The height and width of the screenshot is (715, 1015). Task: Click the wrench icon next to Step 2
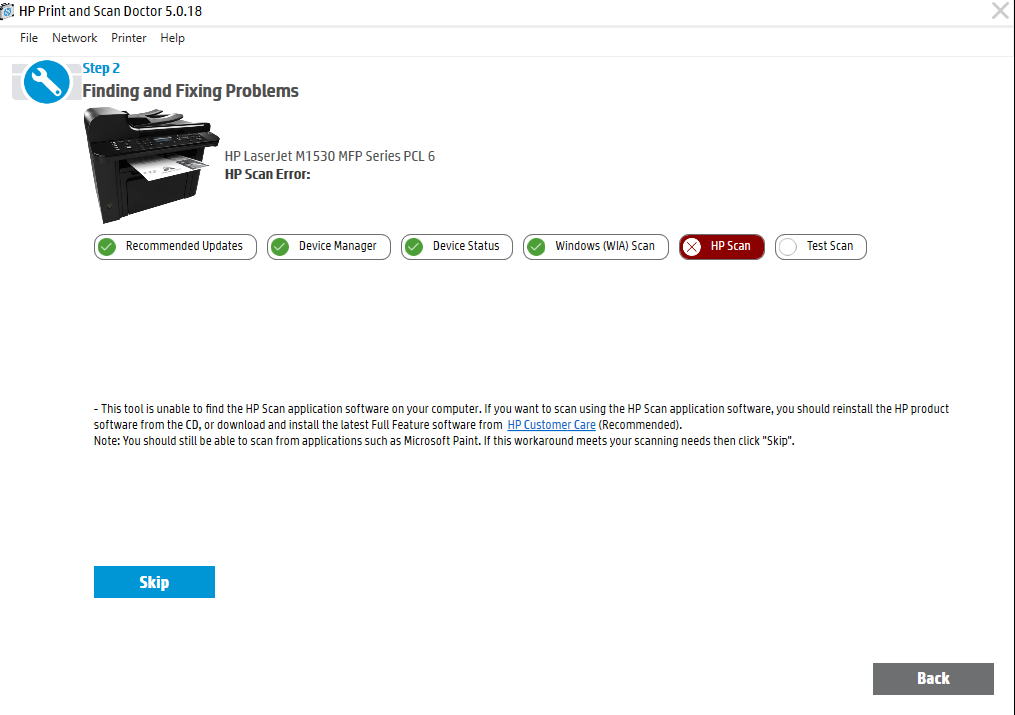pyautogui.click(x=46, y=81)
